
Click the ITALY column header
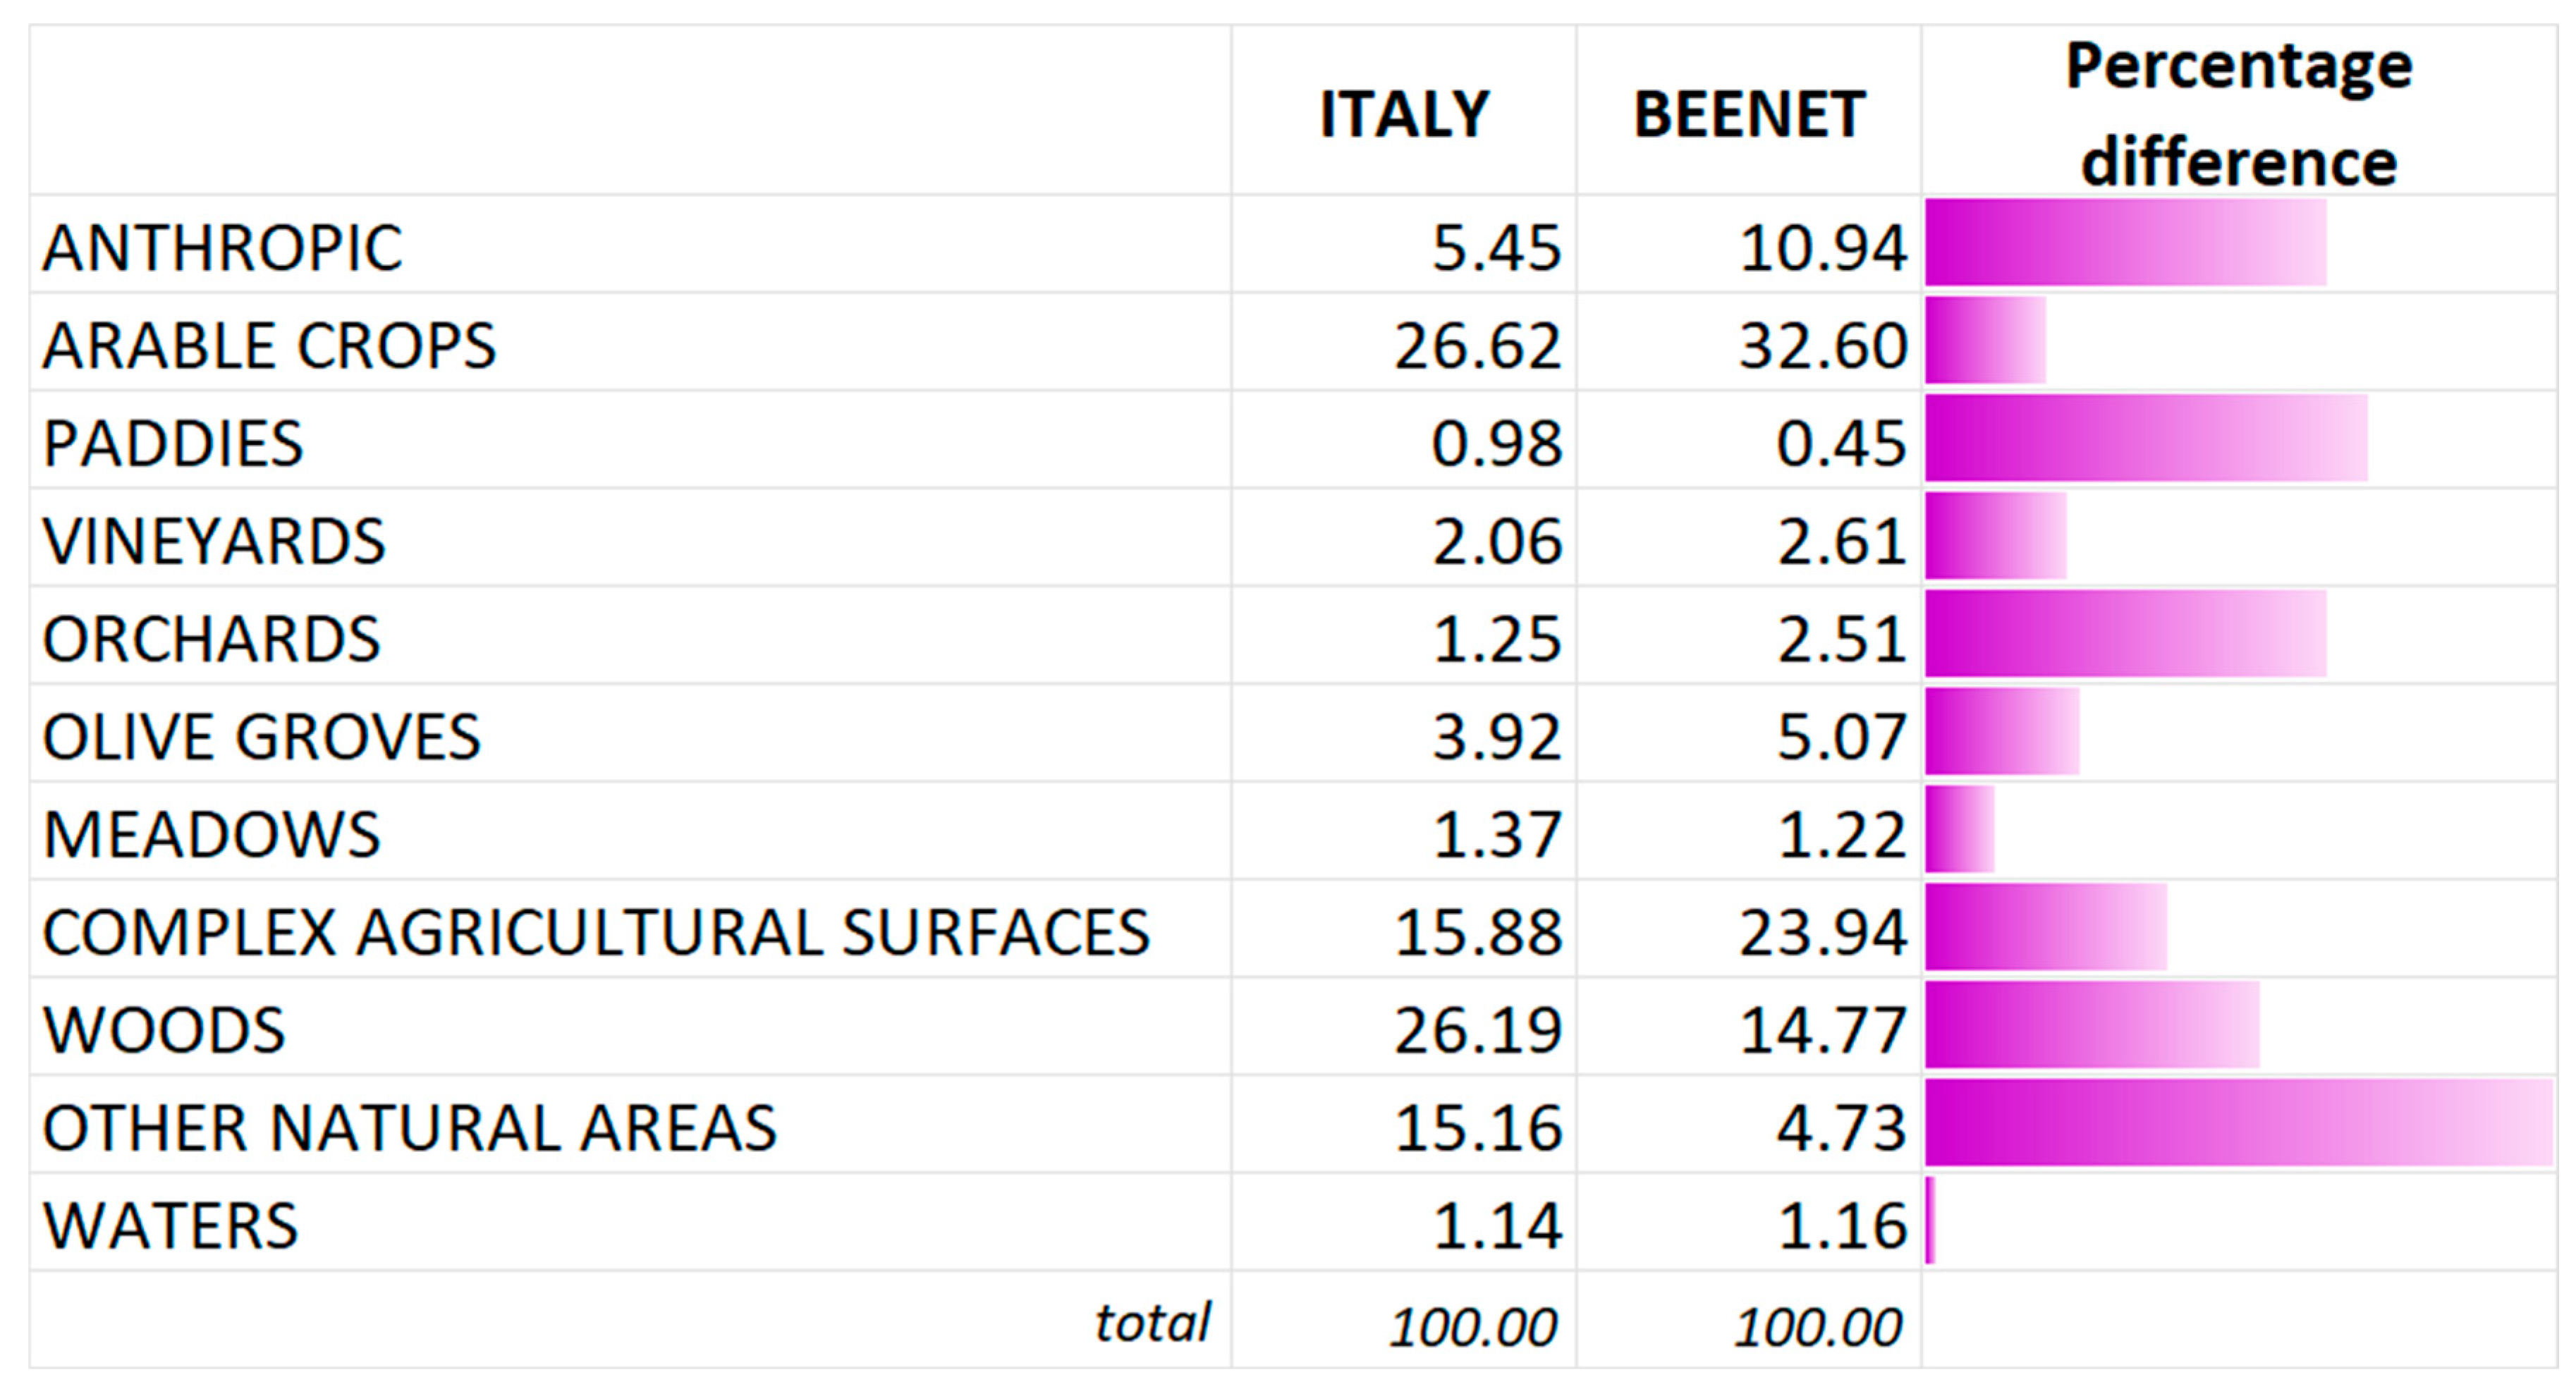point(1404,114)
